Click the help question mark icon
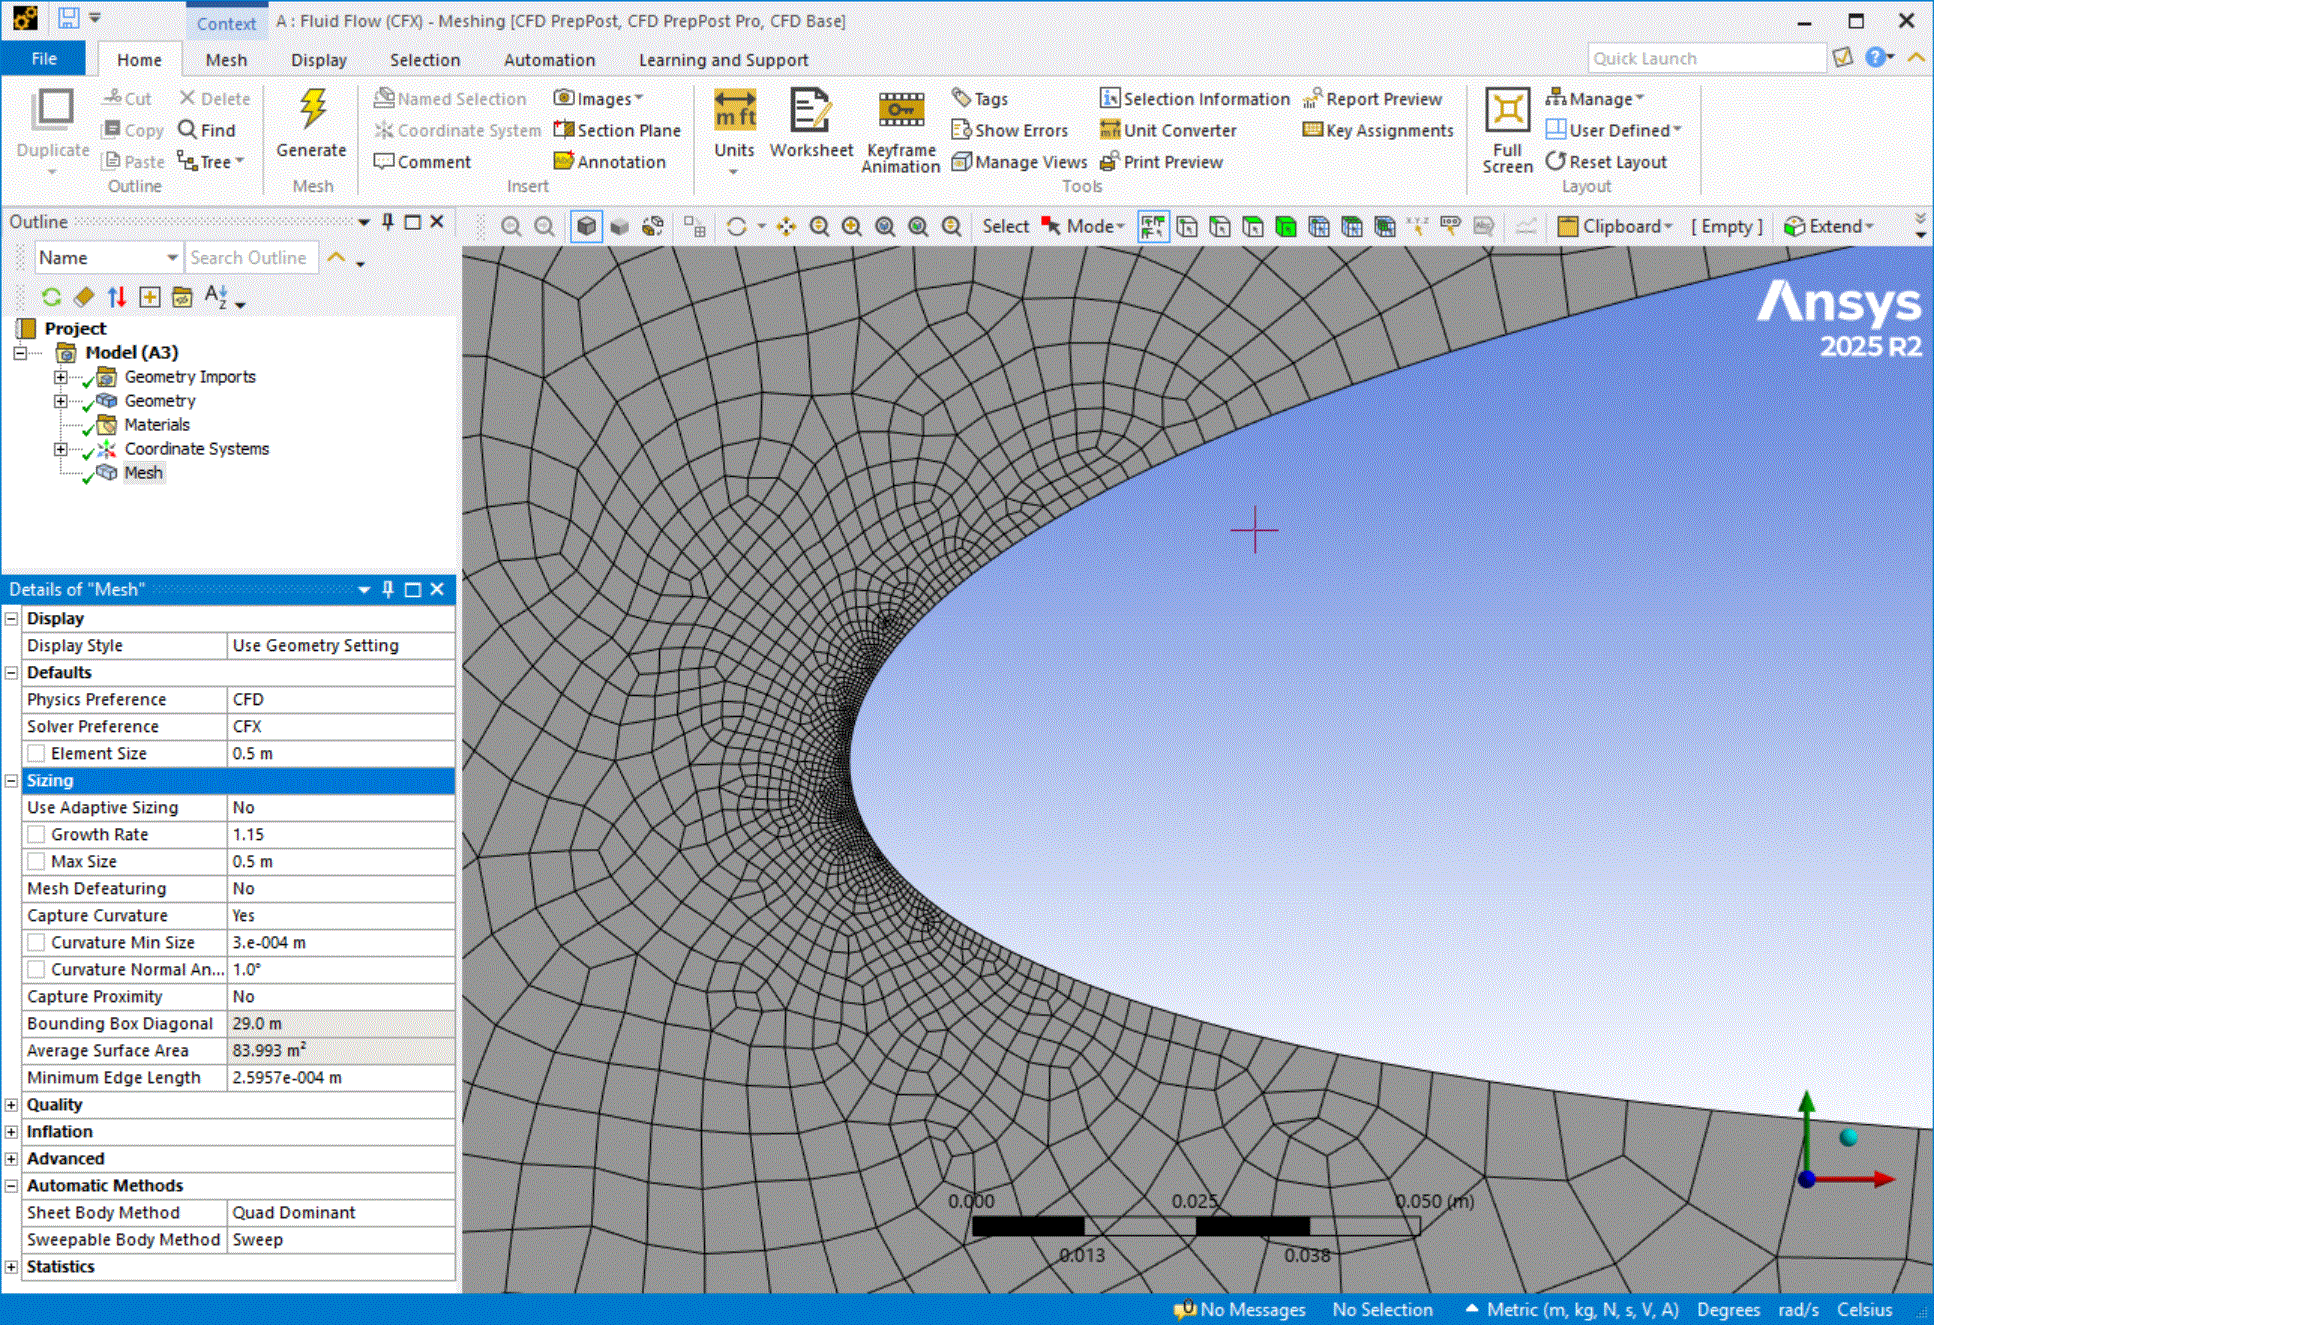 (1876, 58)
